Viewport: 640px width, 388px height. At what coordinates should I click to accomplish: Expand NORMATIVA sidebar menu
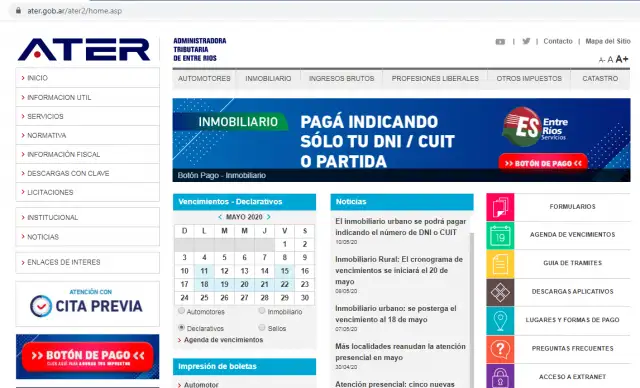pos(87,135)
